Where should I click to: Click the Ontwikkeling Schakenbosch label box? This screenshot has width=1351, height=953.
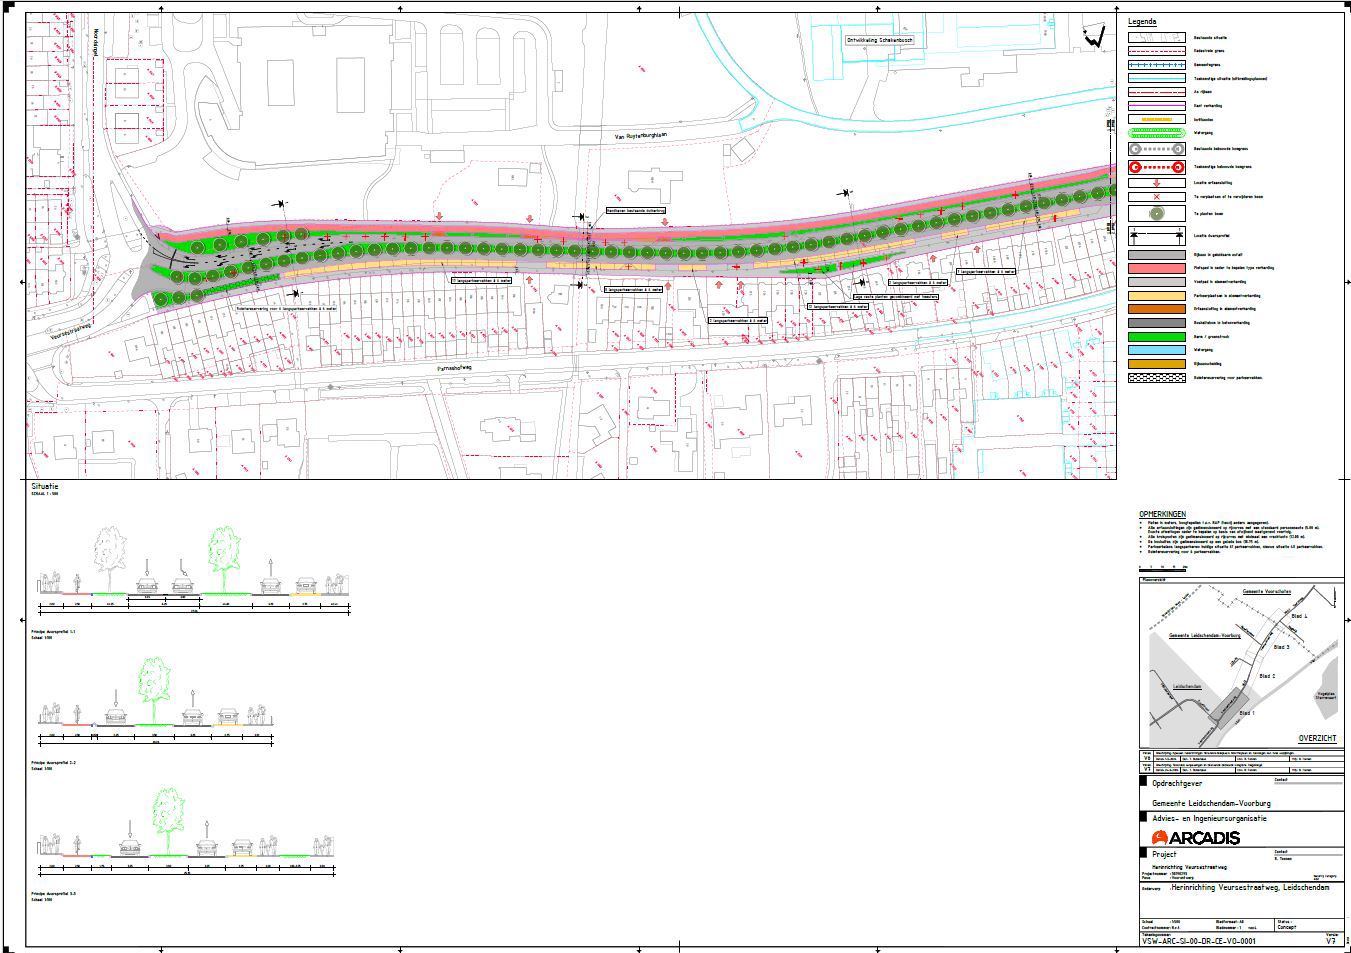click(880, 40)
